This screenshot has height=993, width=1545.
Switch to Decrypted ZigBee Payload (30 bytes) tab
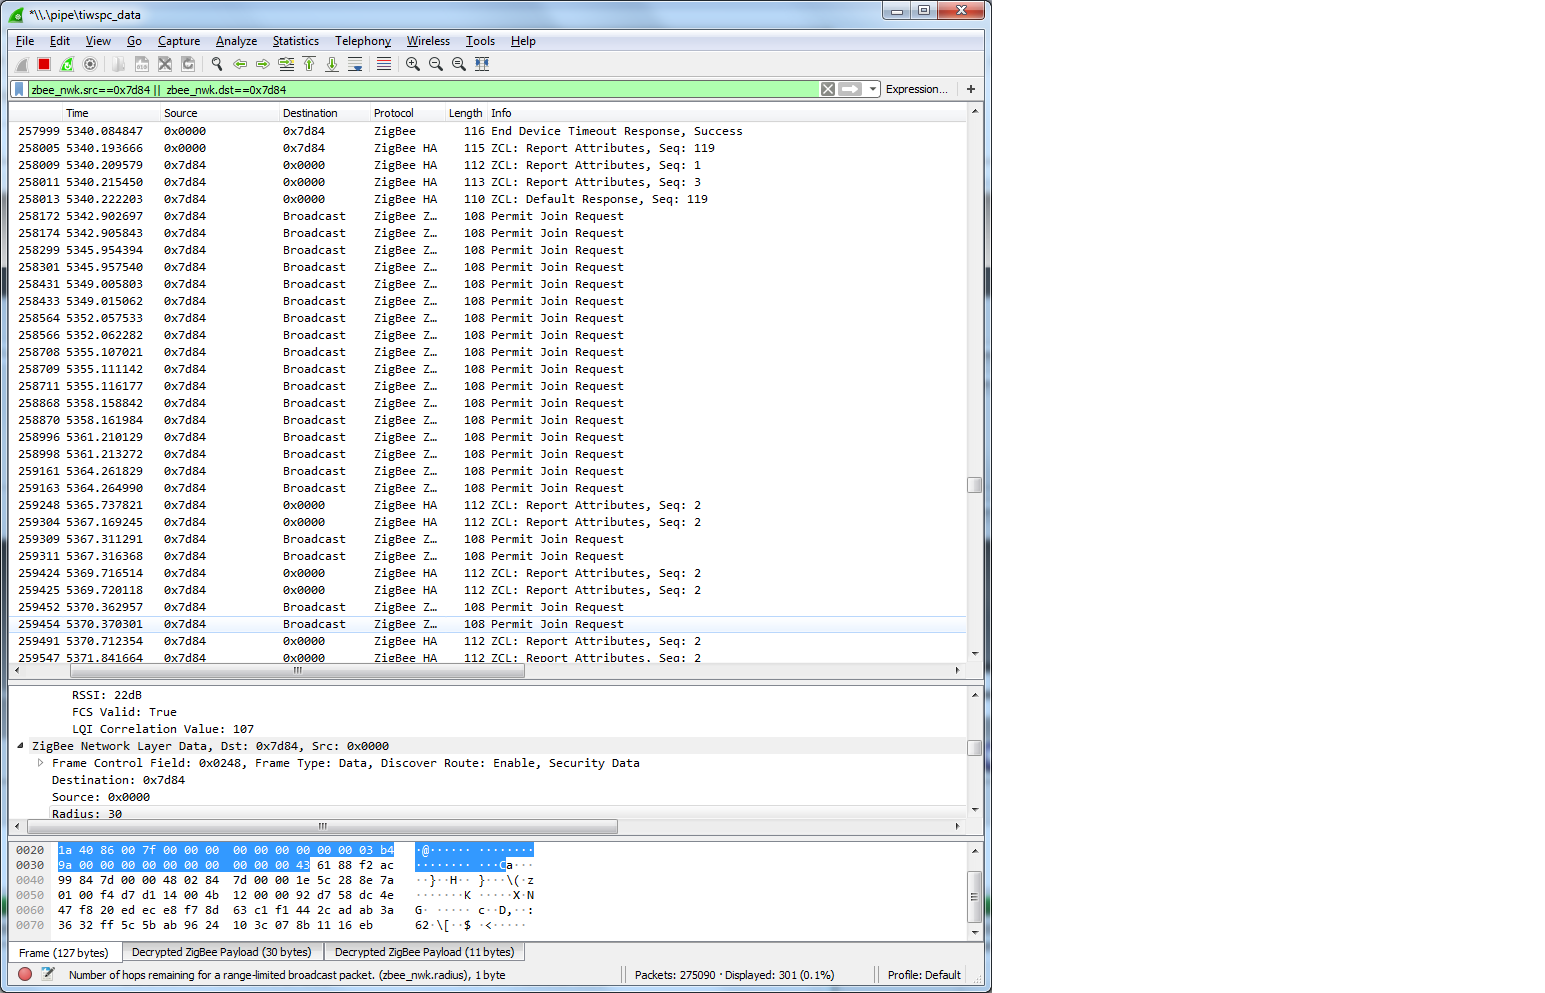(222, 952)
